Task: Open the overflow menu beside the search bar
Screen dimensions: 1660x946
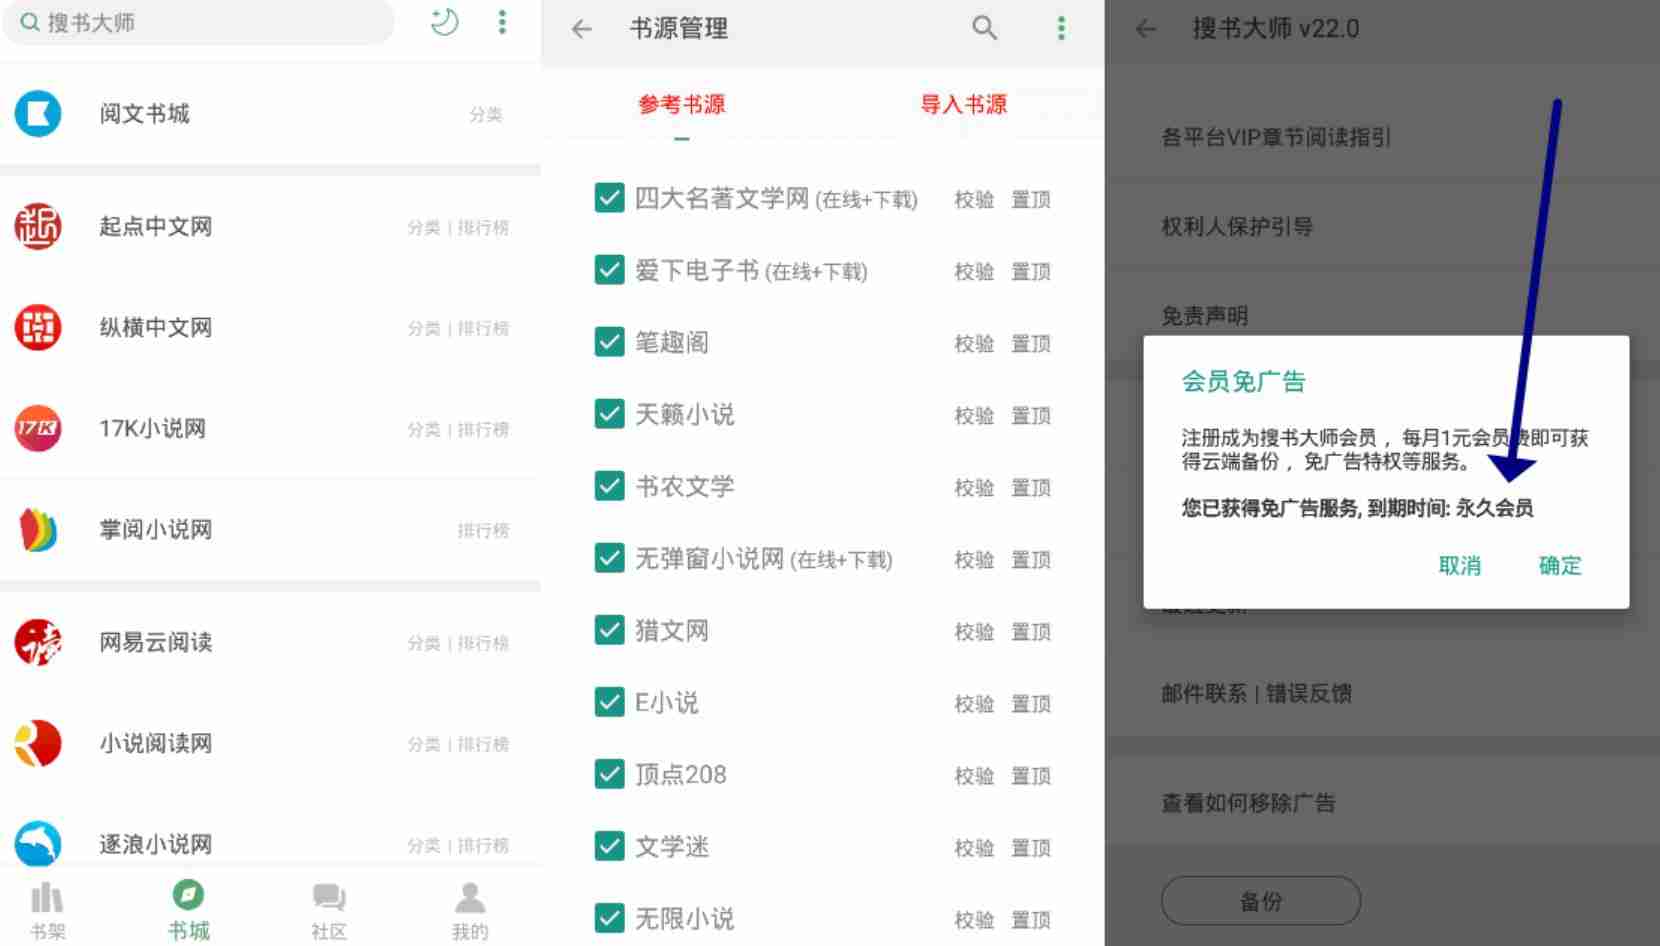Action: 502,22
